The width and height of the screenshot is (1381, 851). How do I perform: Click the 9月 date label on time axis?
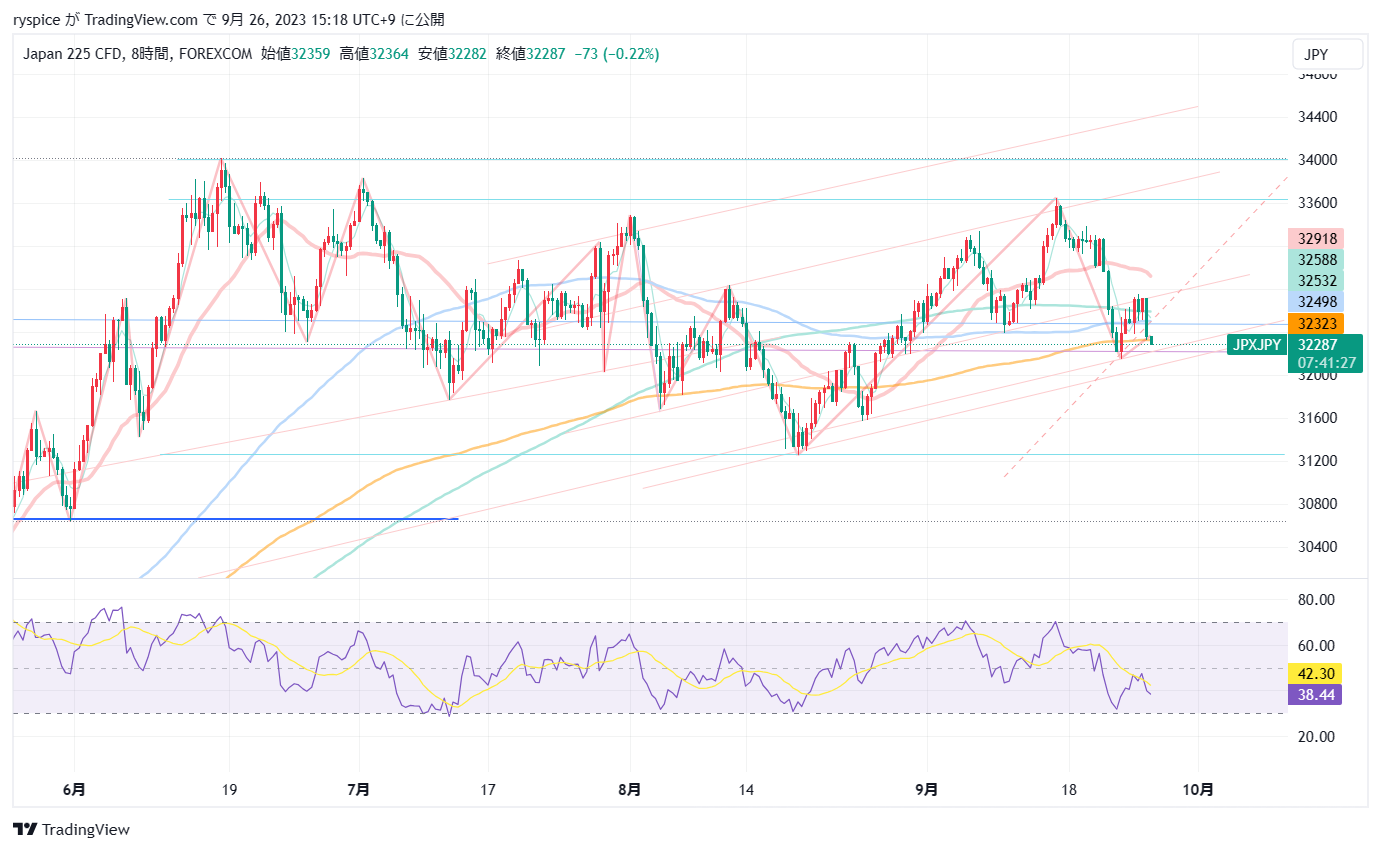click(926, 790)
